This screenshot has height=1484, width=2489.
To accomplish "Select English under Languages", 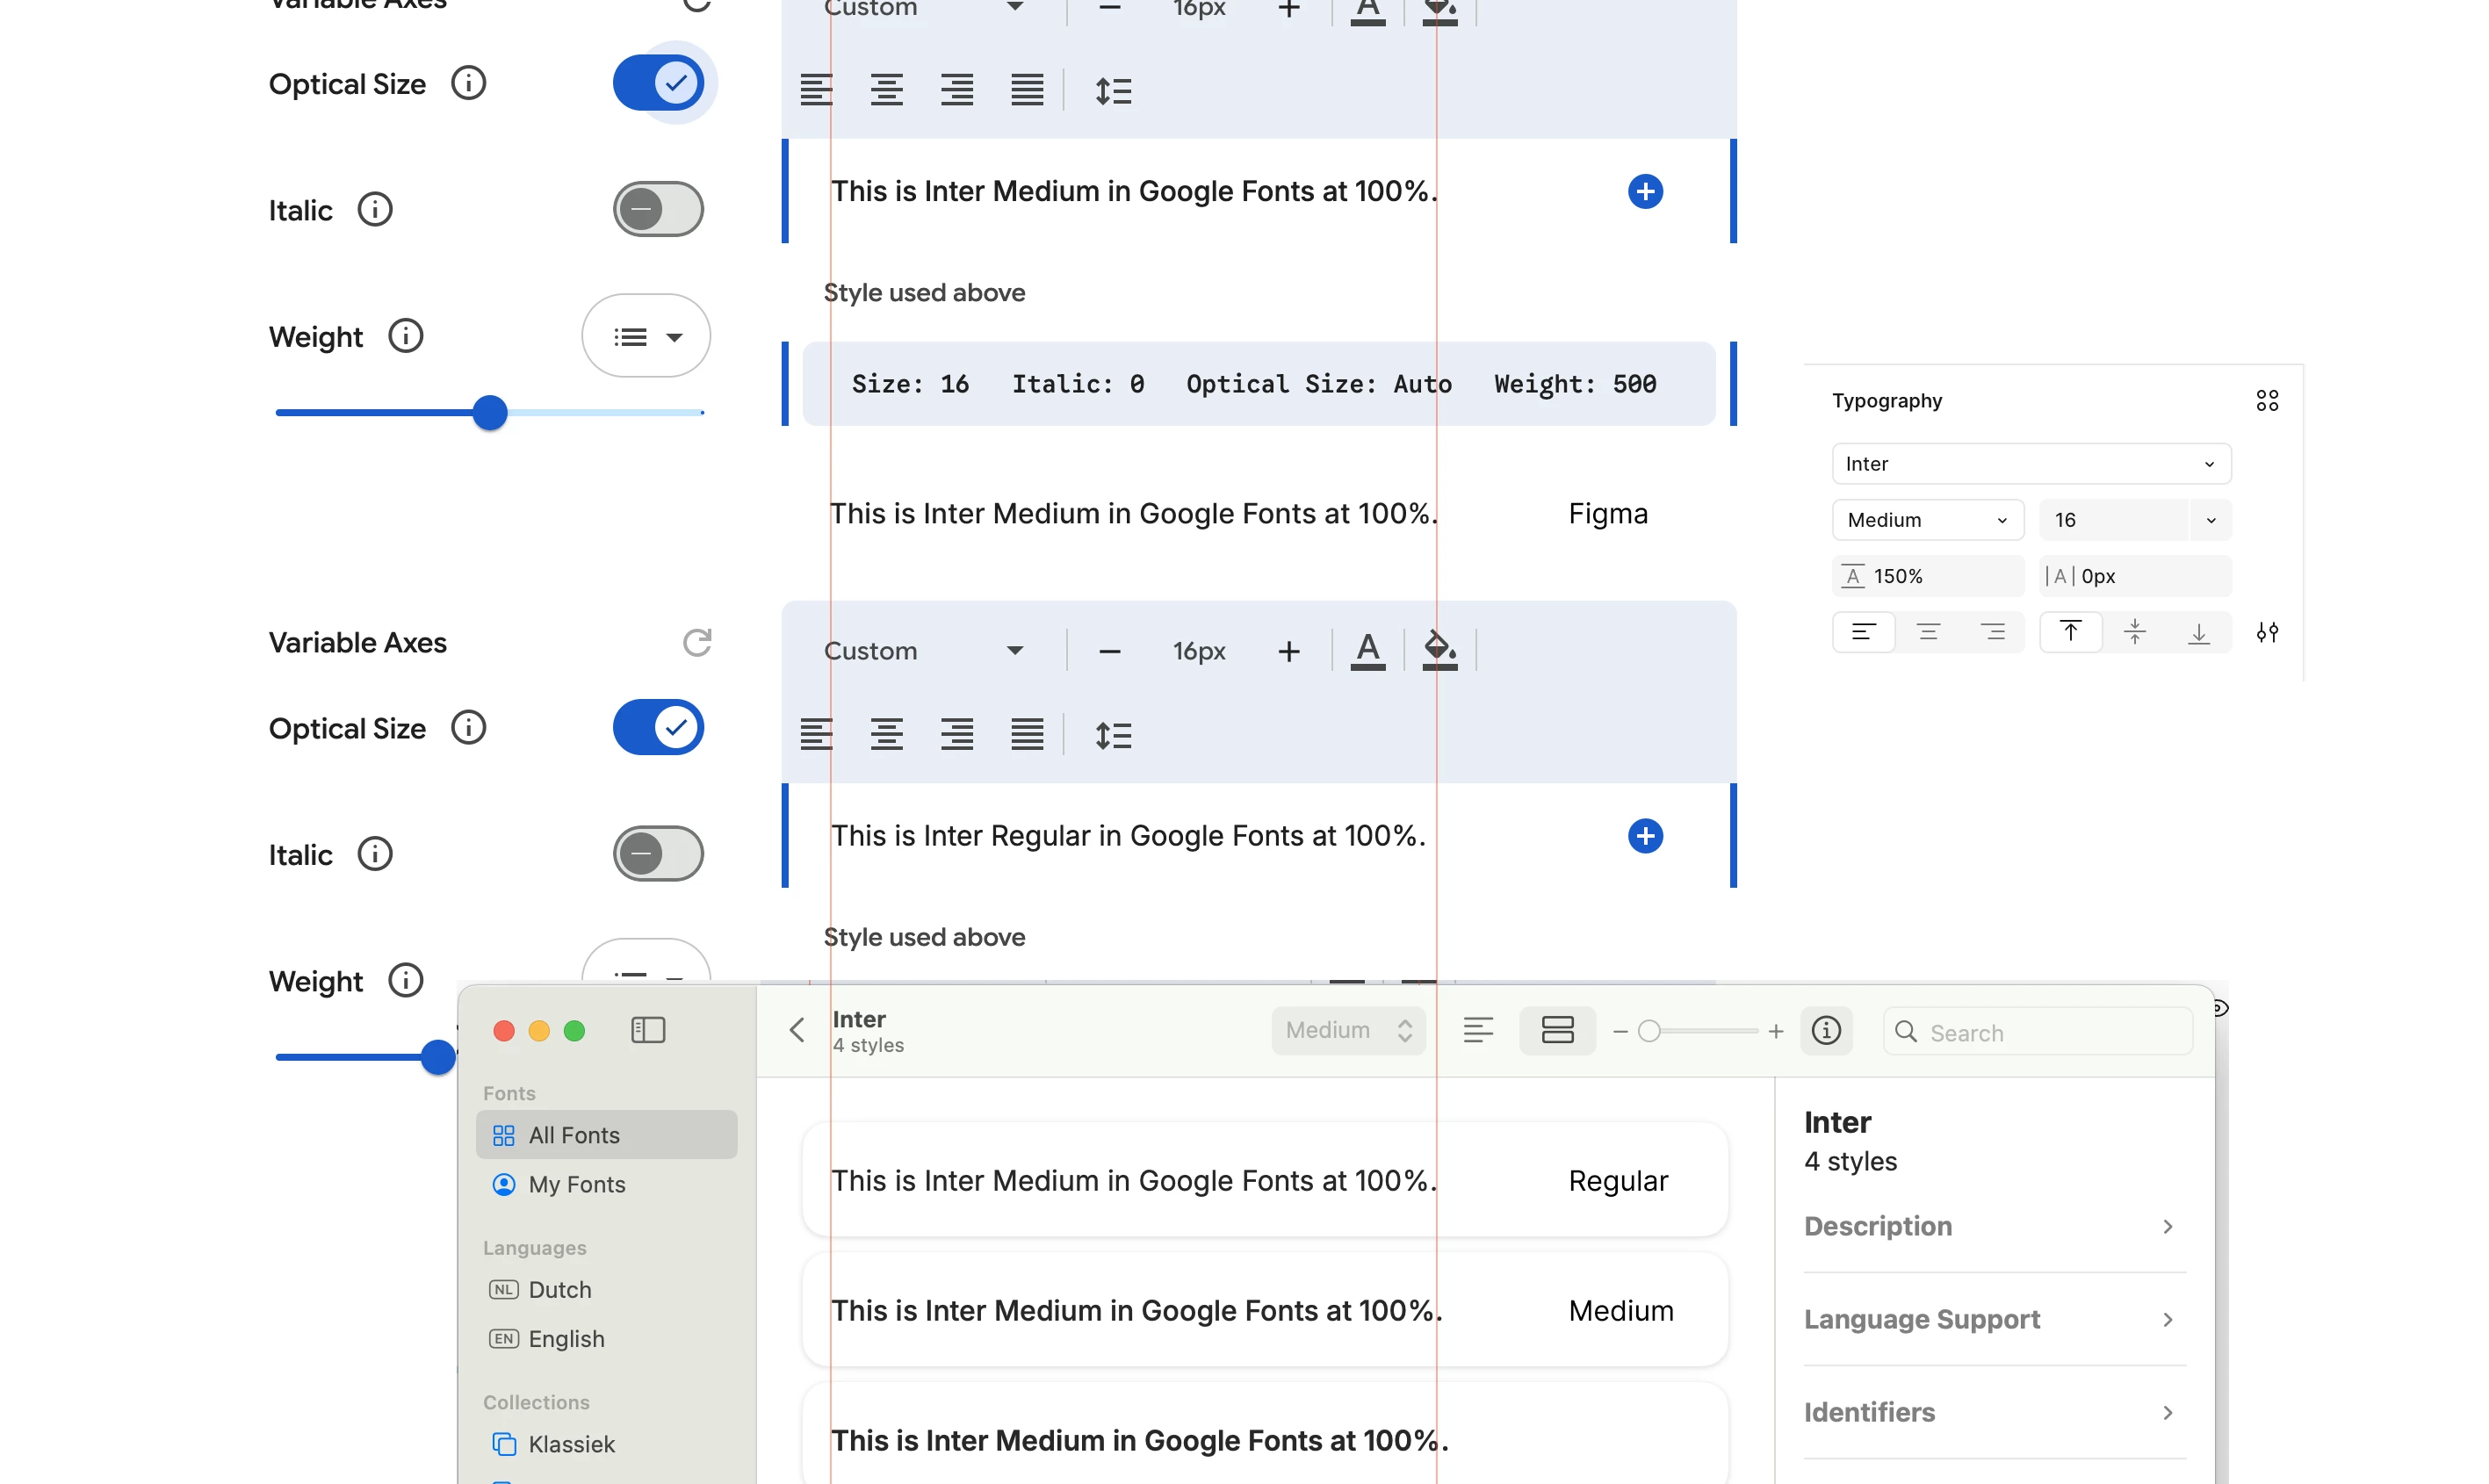I will click(x=566, y=1338).
